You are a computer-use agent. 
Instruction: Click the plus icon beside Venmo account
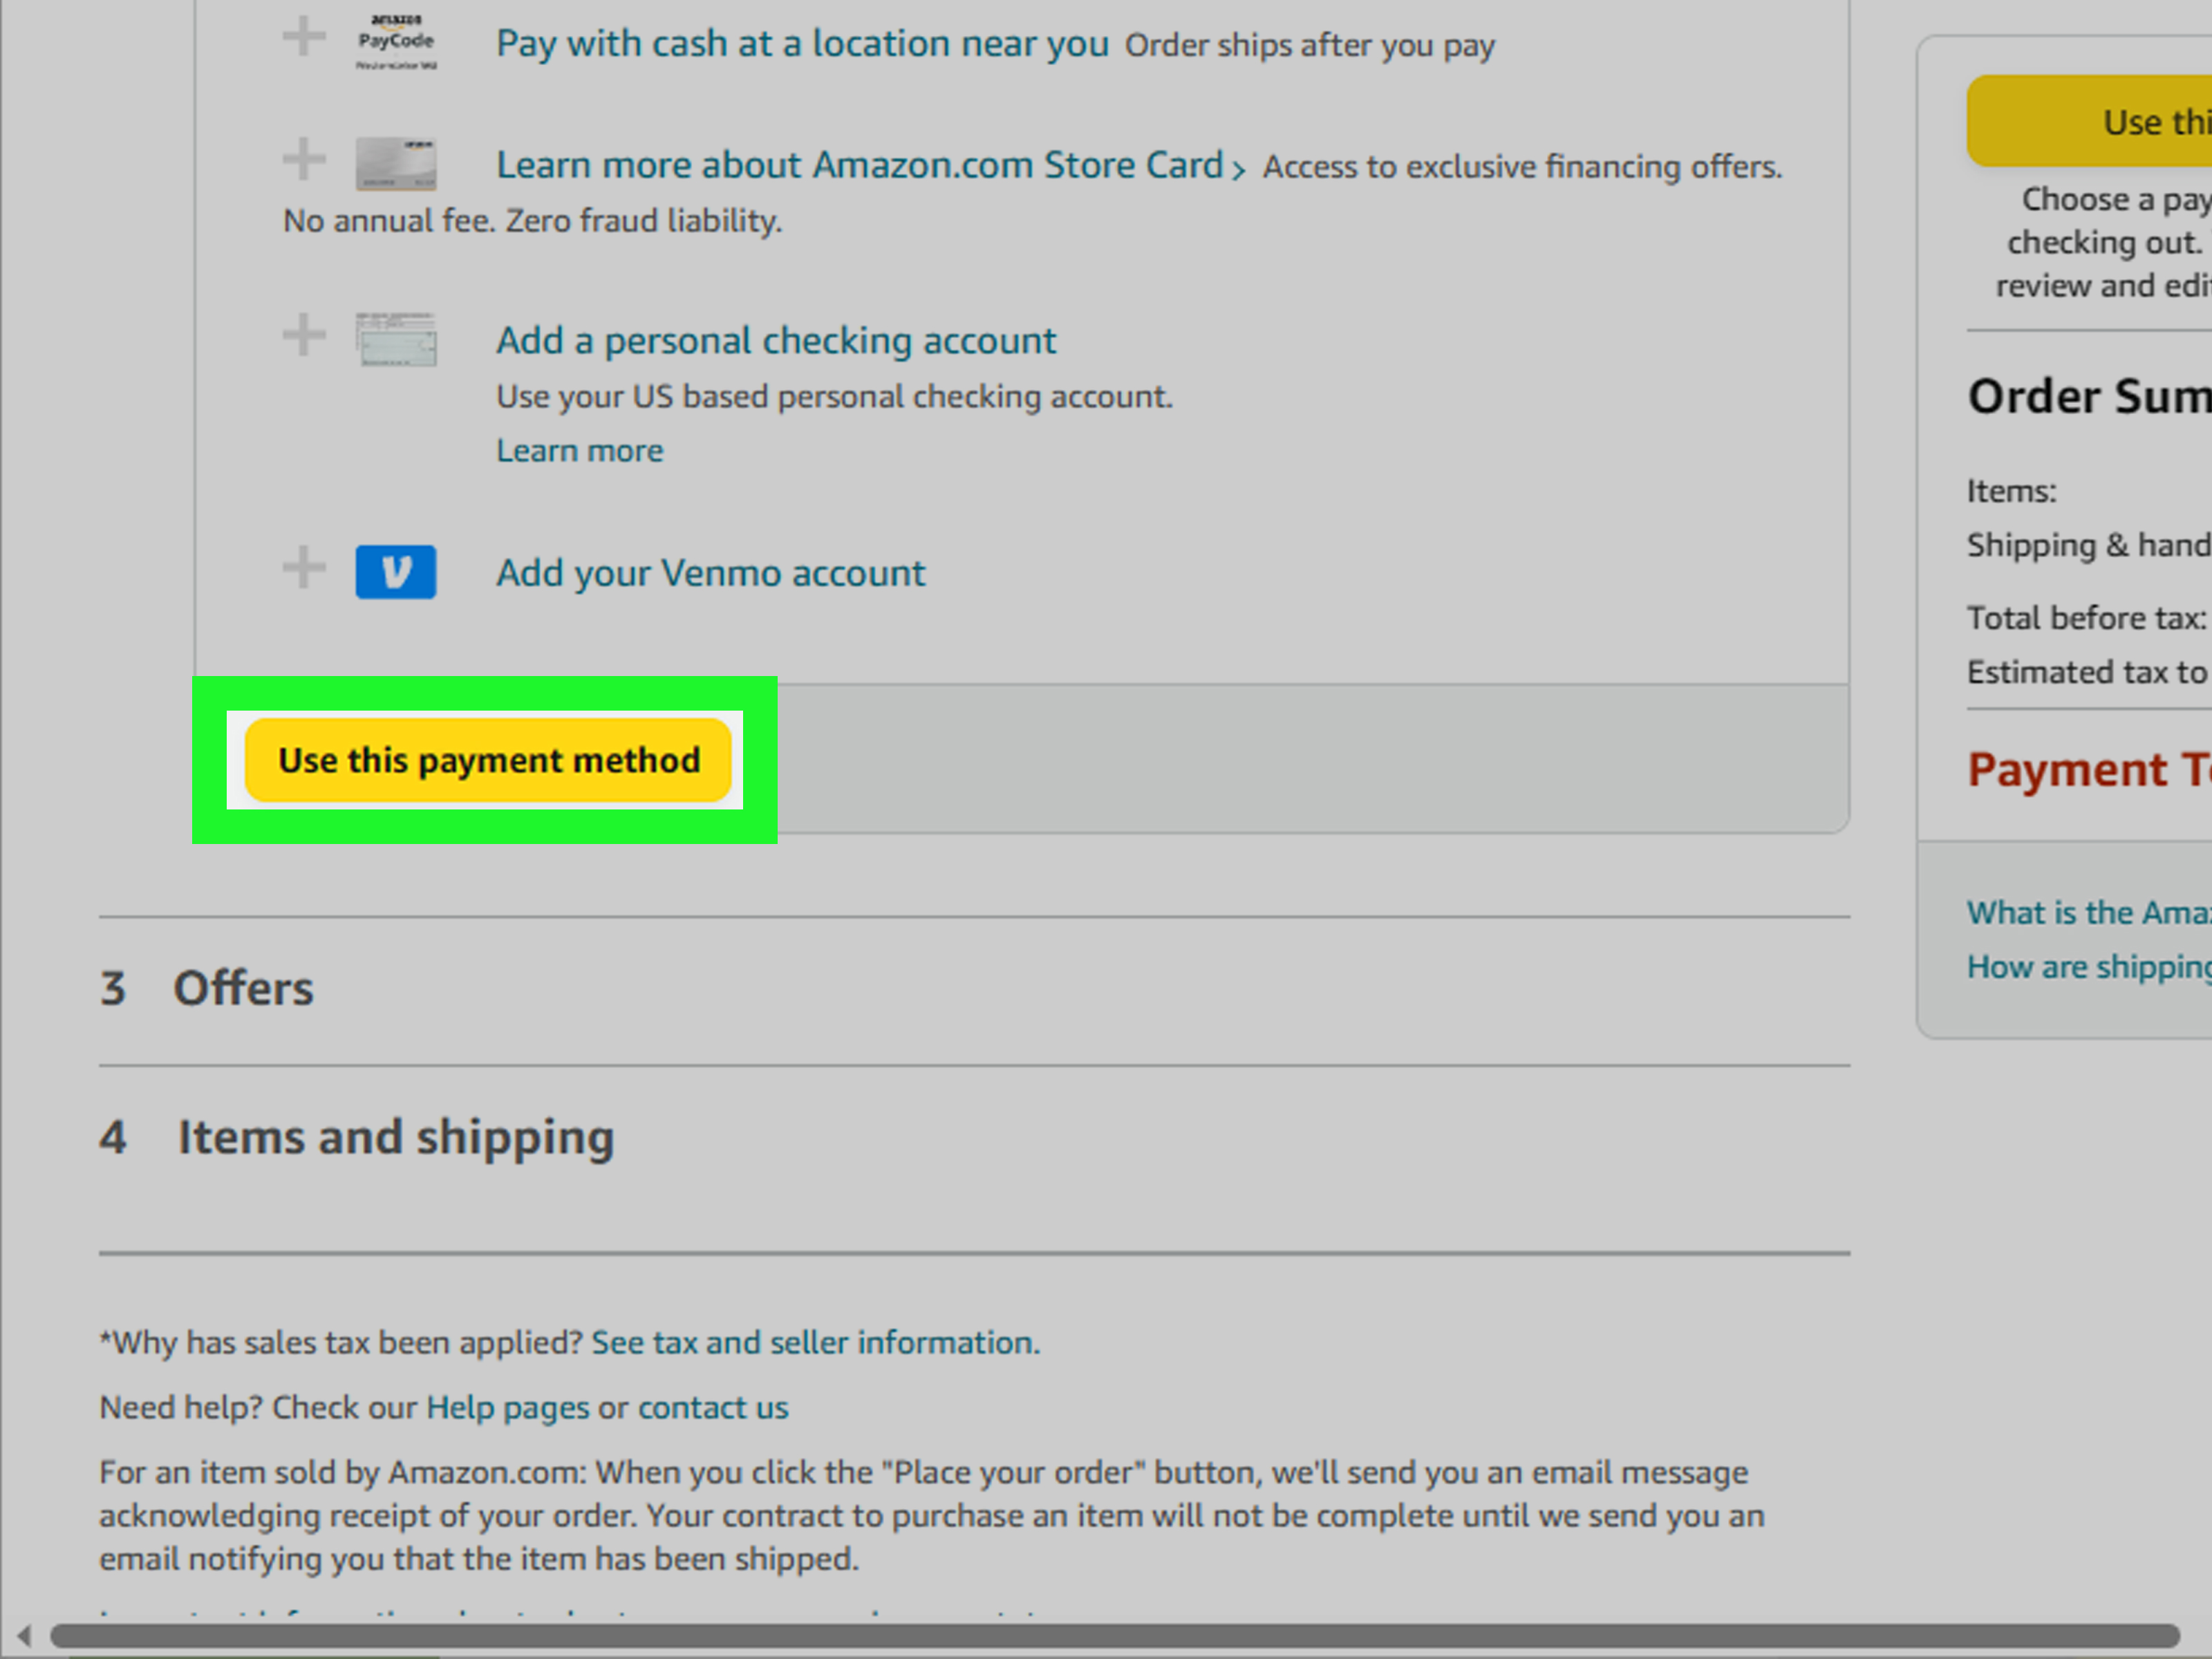click(304, 568)
